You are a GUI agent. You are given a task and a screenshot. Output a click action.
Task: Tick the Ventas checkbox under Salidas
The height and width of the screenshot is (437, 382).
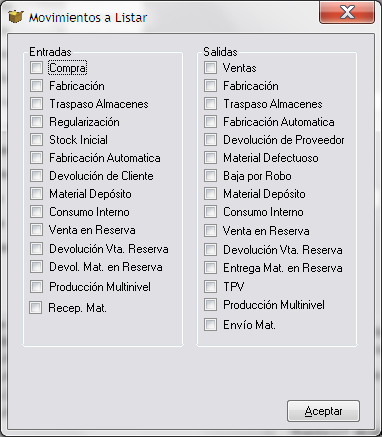[210, 68]
